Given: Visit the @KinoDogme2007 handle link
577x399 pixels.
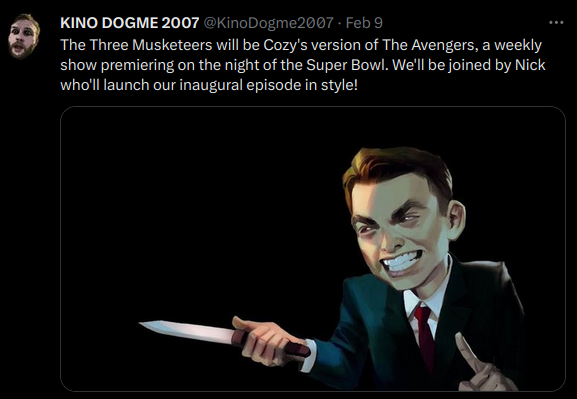Looking at the screenshot, I should (268, 23).
